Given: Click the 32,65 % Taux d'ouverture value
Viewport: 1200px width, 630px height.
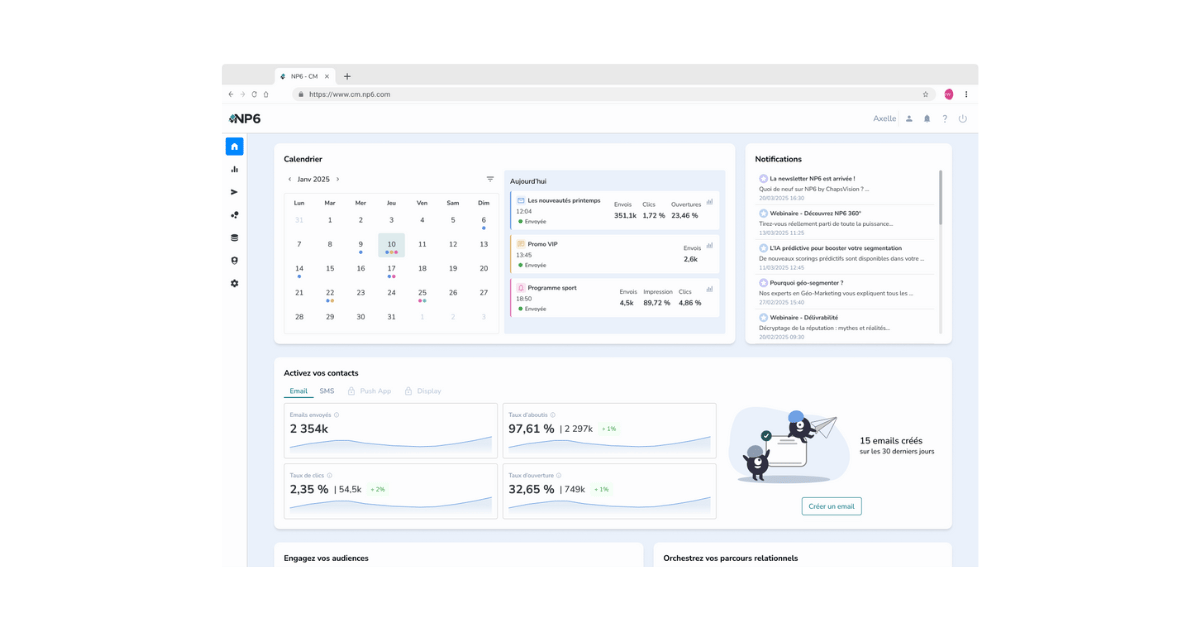Looking at the screenshot, I should [531, 489].
